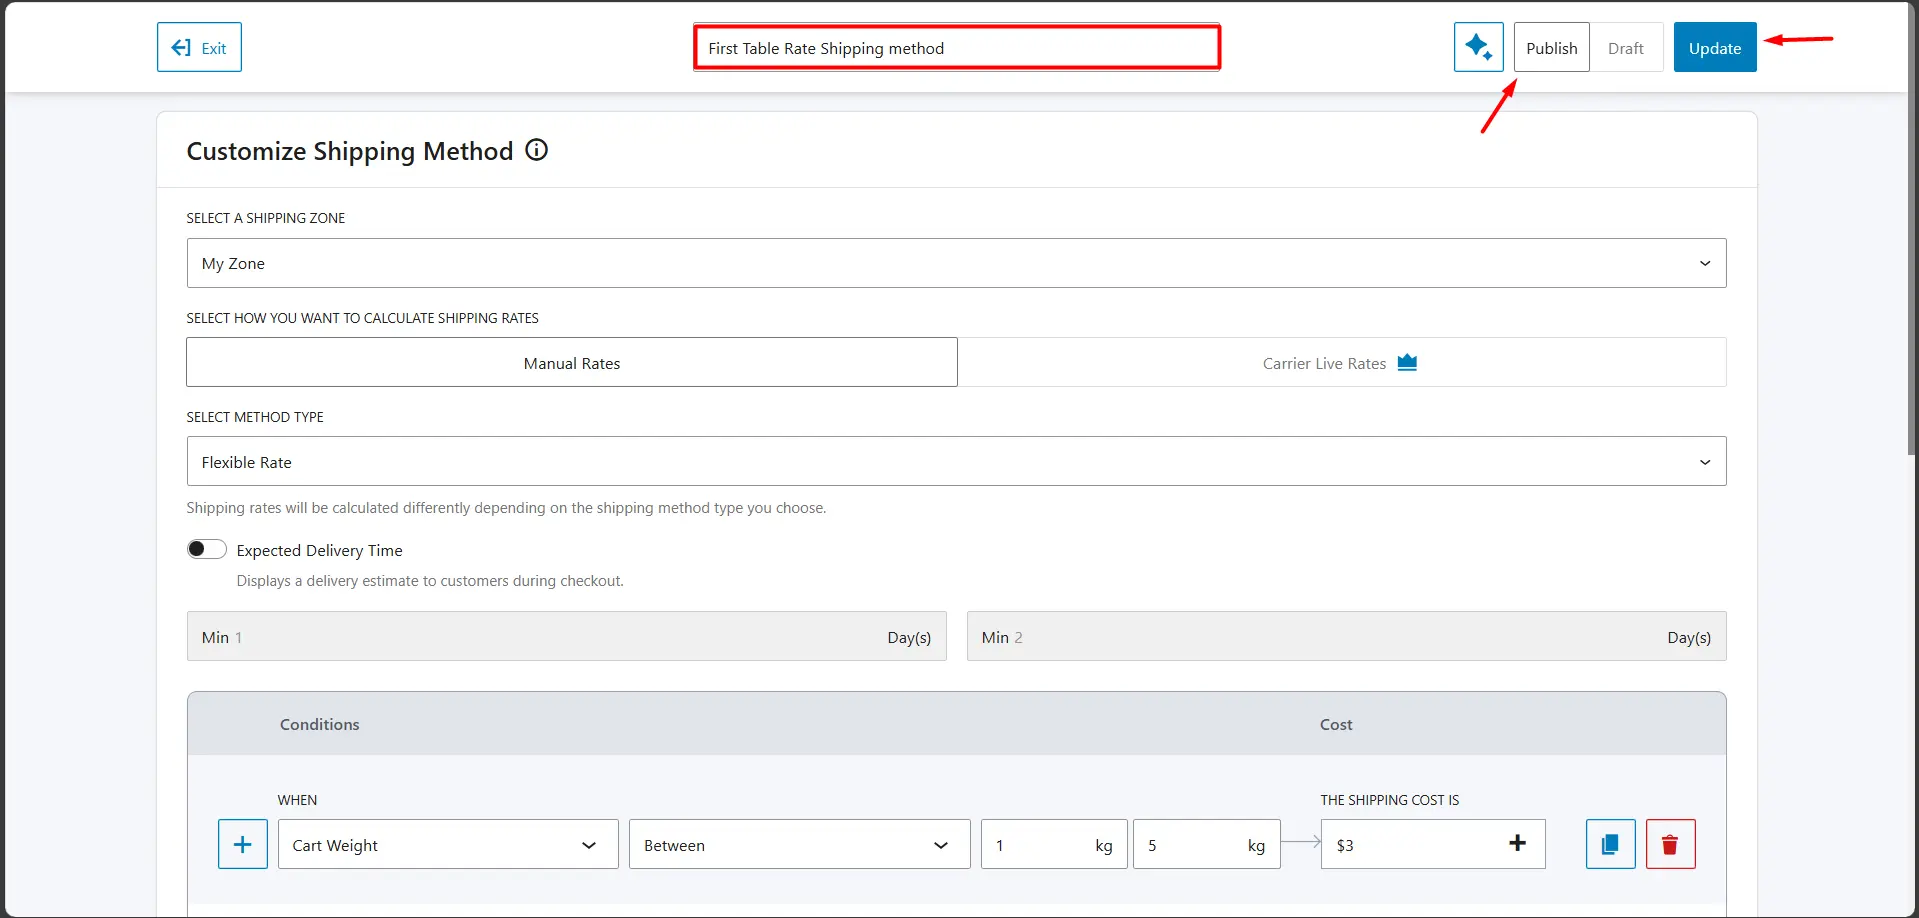The width and height of the screenshot is (1919, 918).
Task: Click the Exit button
Action: (x=199, y=47)
